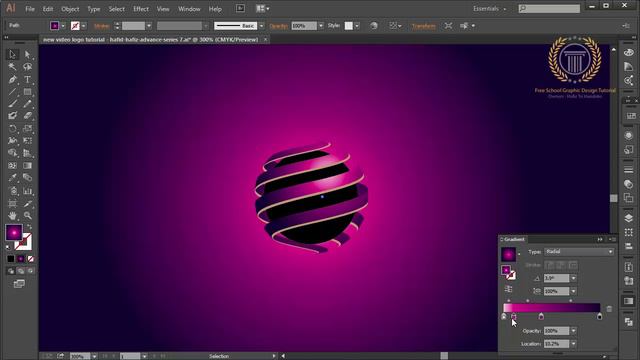Select the Shape Builder tool

(x=12, y=153)
